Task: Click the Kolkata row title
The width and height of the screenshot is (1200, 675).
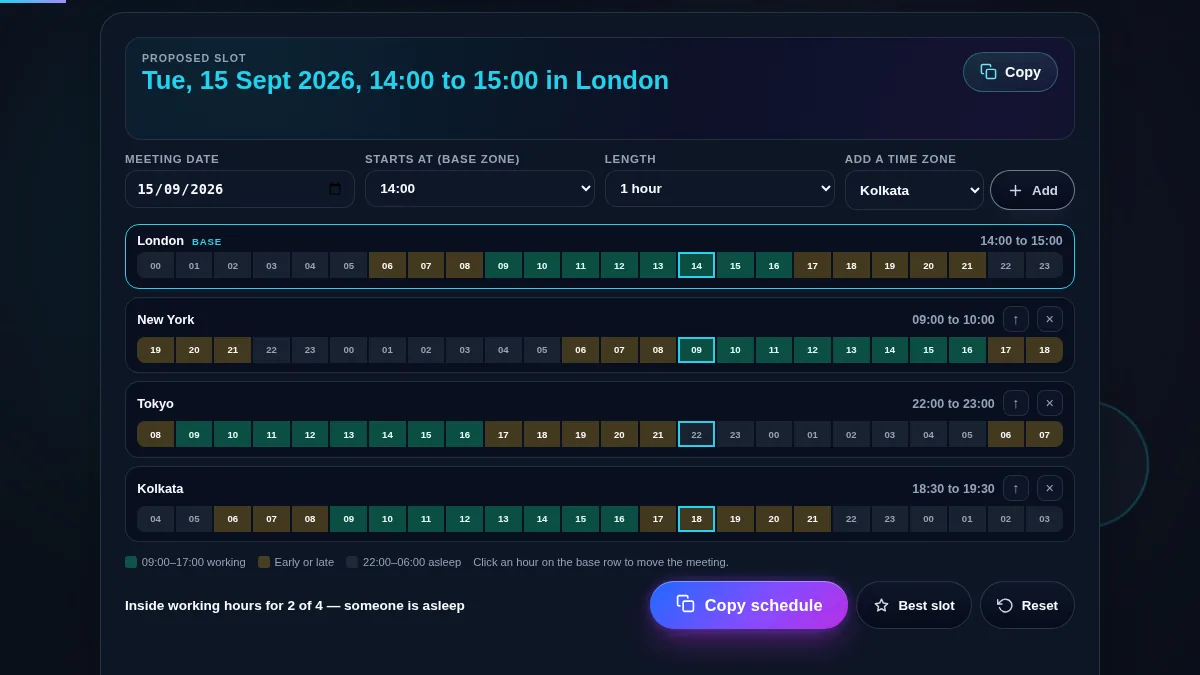Action: point(160,488)
